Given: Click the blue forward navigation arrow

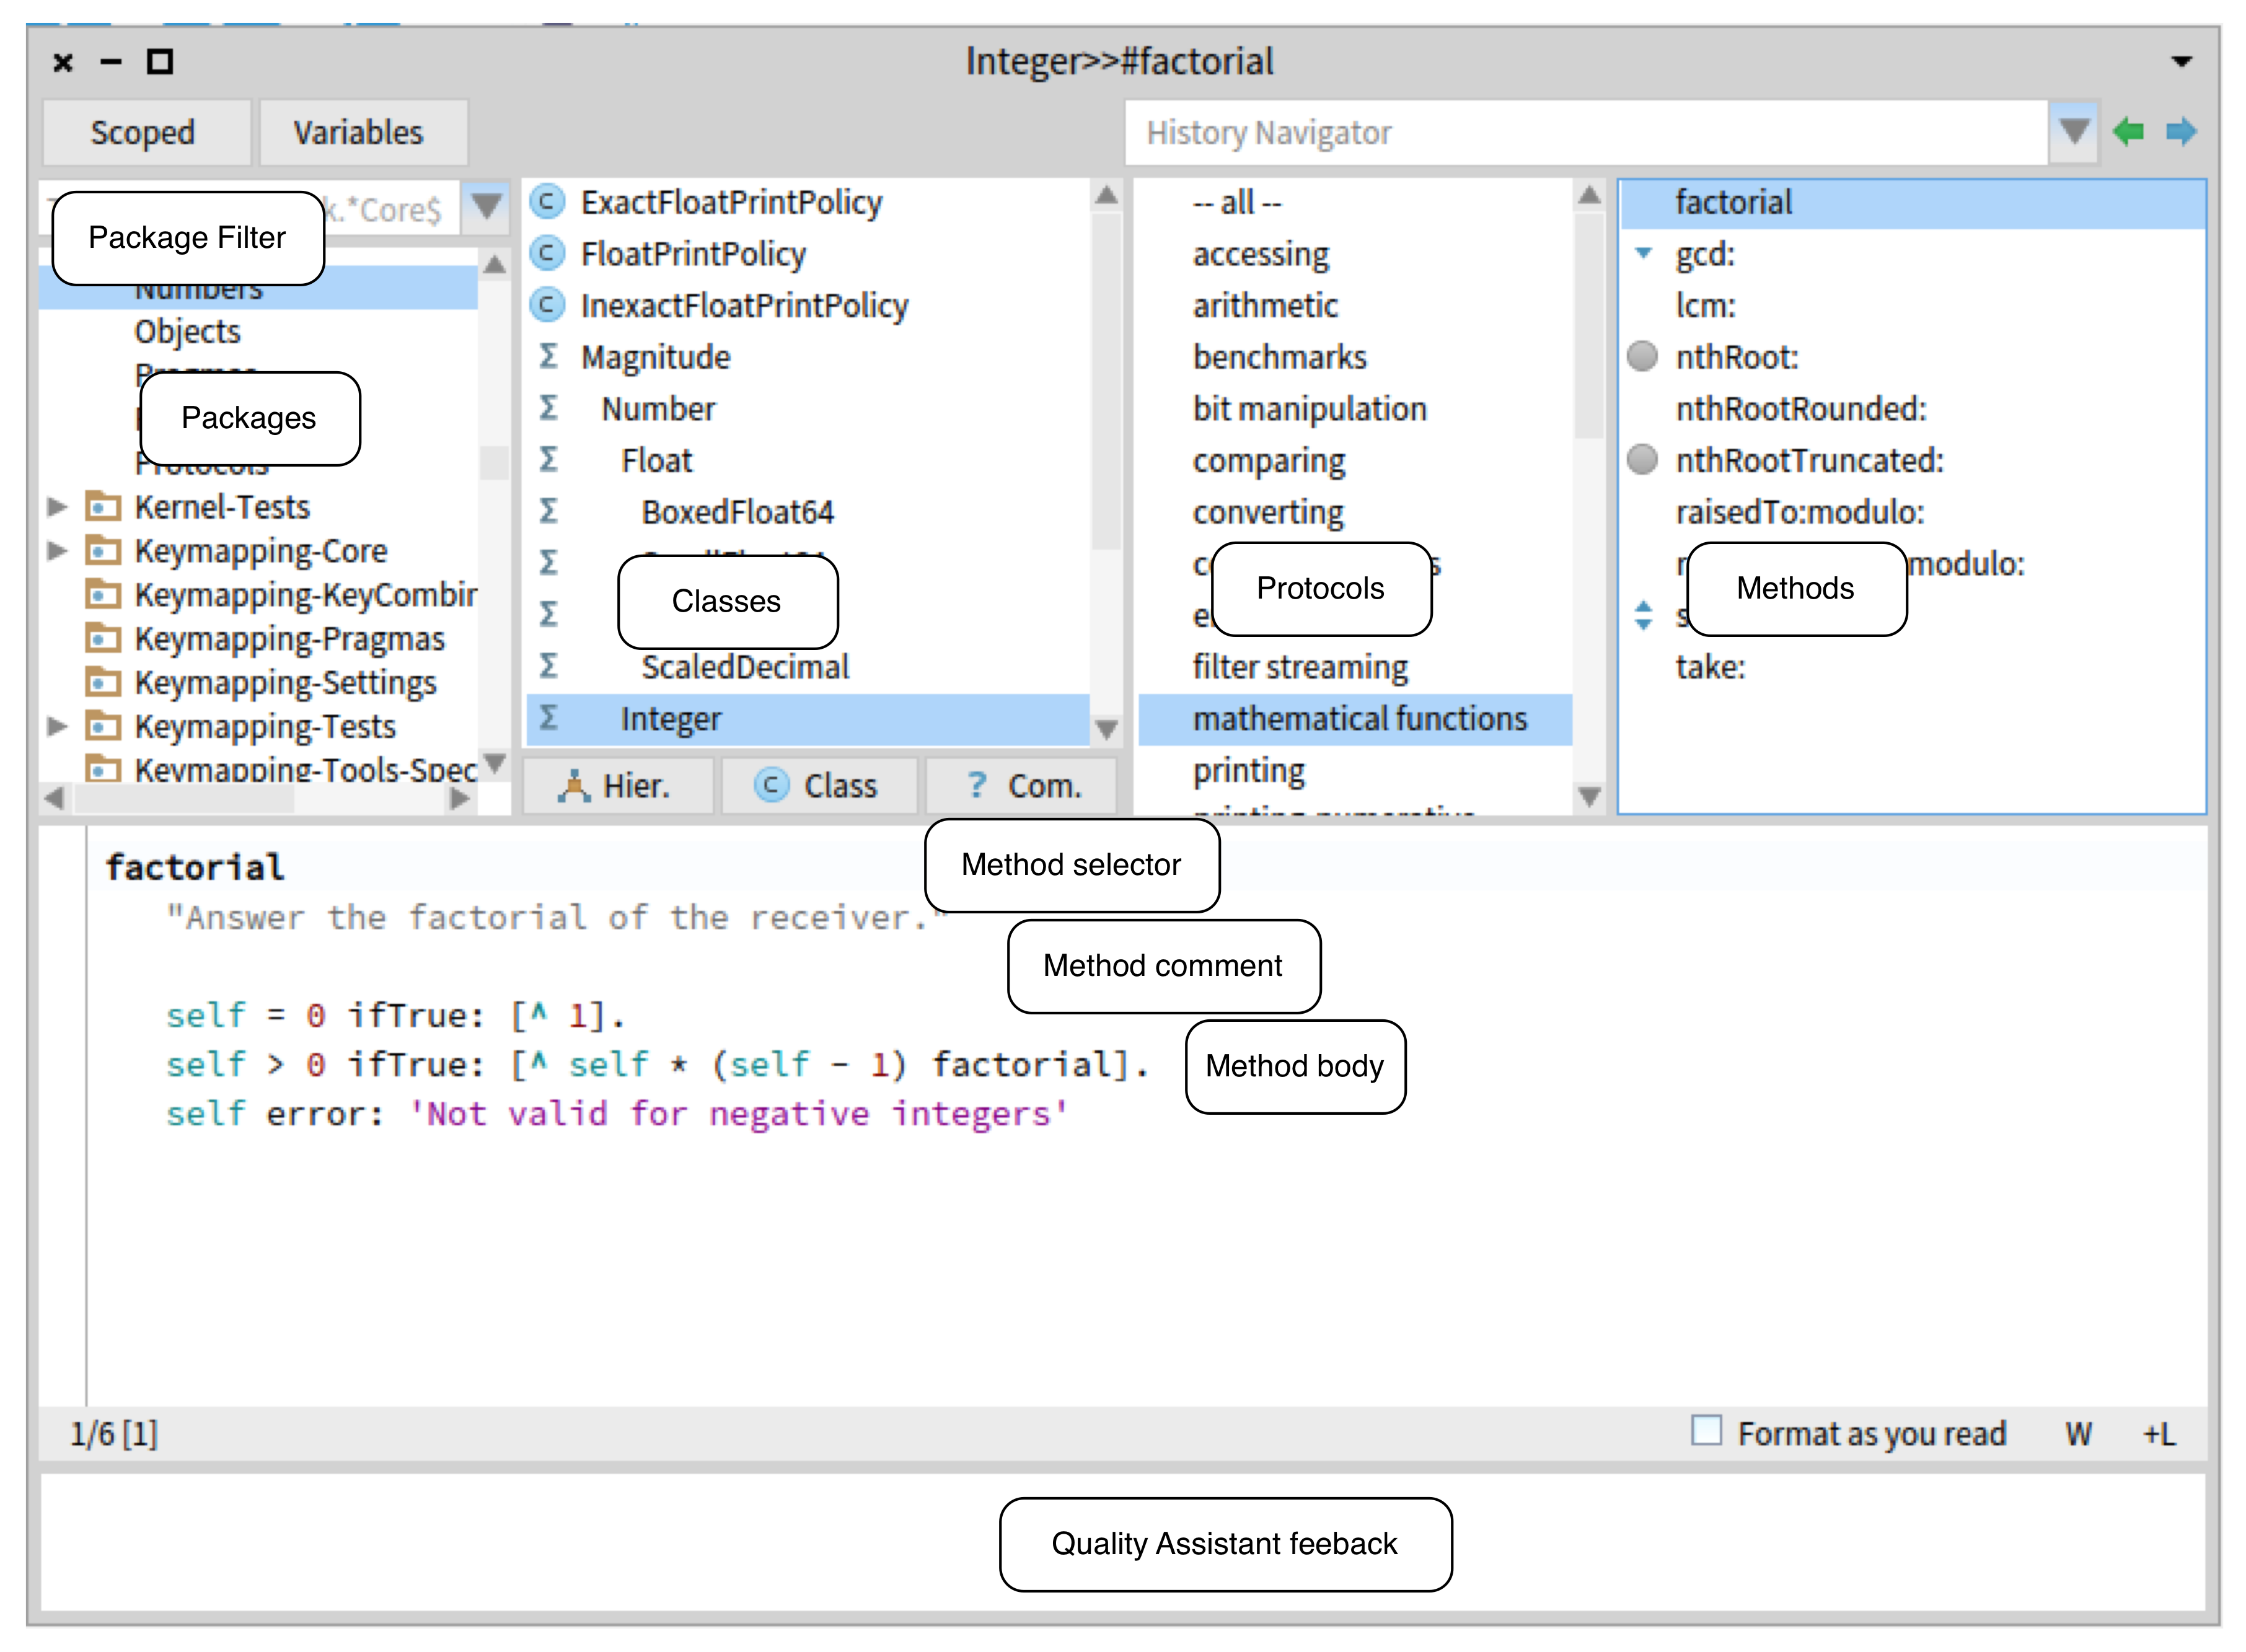Looking at the screenshot, I should click(x=2181, y=131).
